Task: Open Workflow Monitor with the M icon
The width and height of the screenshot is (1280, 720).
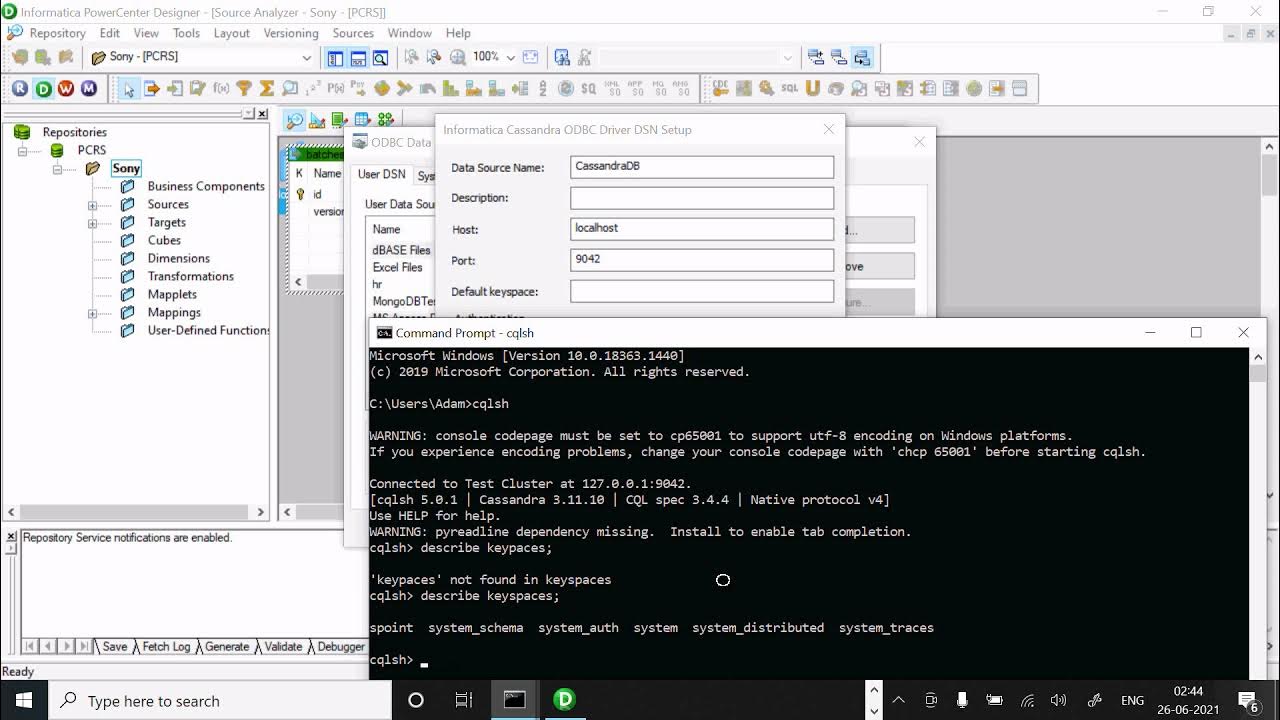Action: (x=89, y=89)
